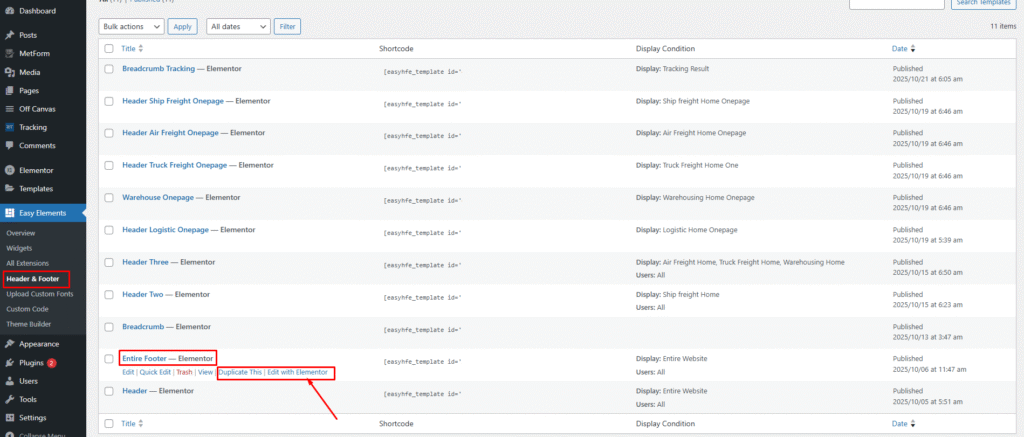Screen dimensions: 1024x437
Task: Click the Plugins icon in sidebar
Action: pos(9,362)
